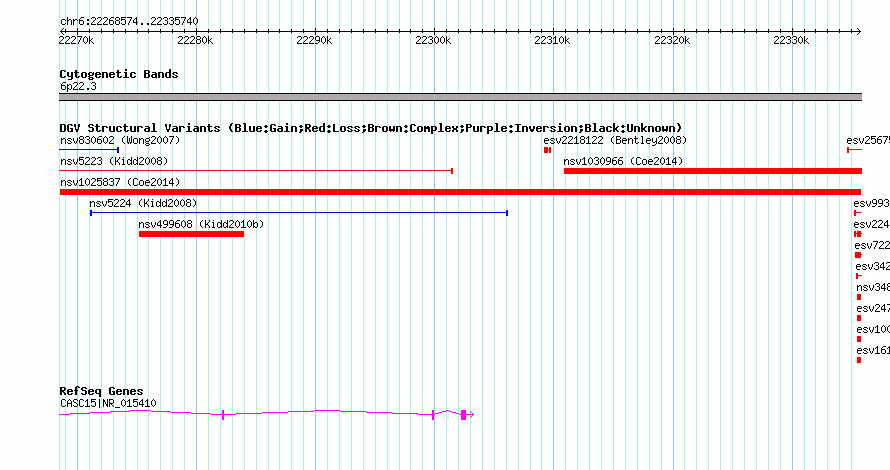
Task: Click the small red esv2218122 marker
Action: pos(547,150)
